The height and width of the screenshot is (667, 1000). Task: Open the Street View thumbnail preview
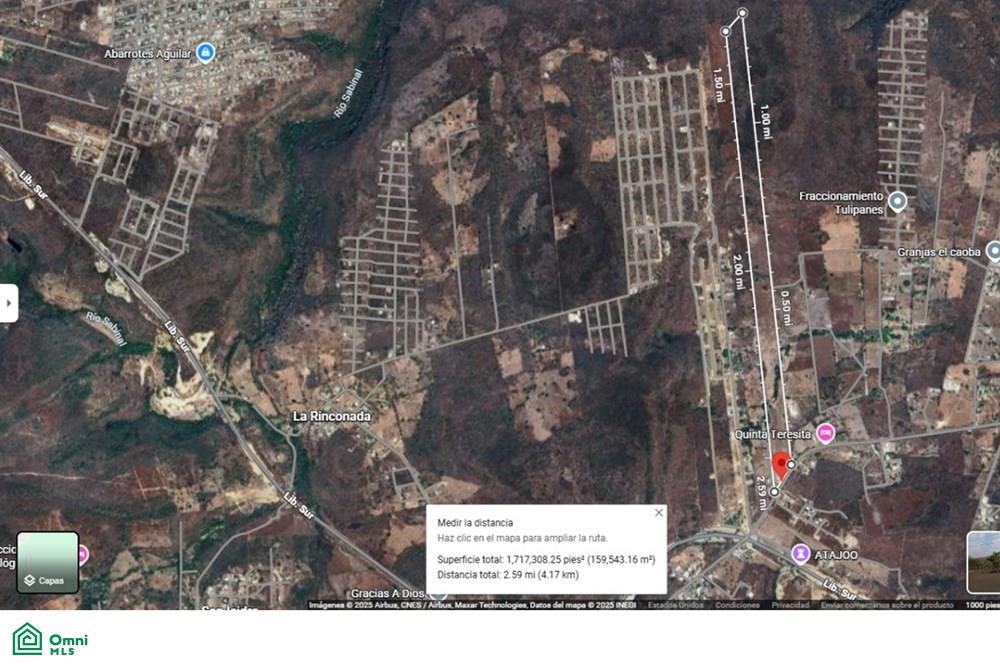point(983,562)
